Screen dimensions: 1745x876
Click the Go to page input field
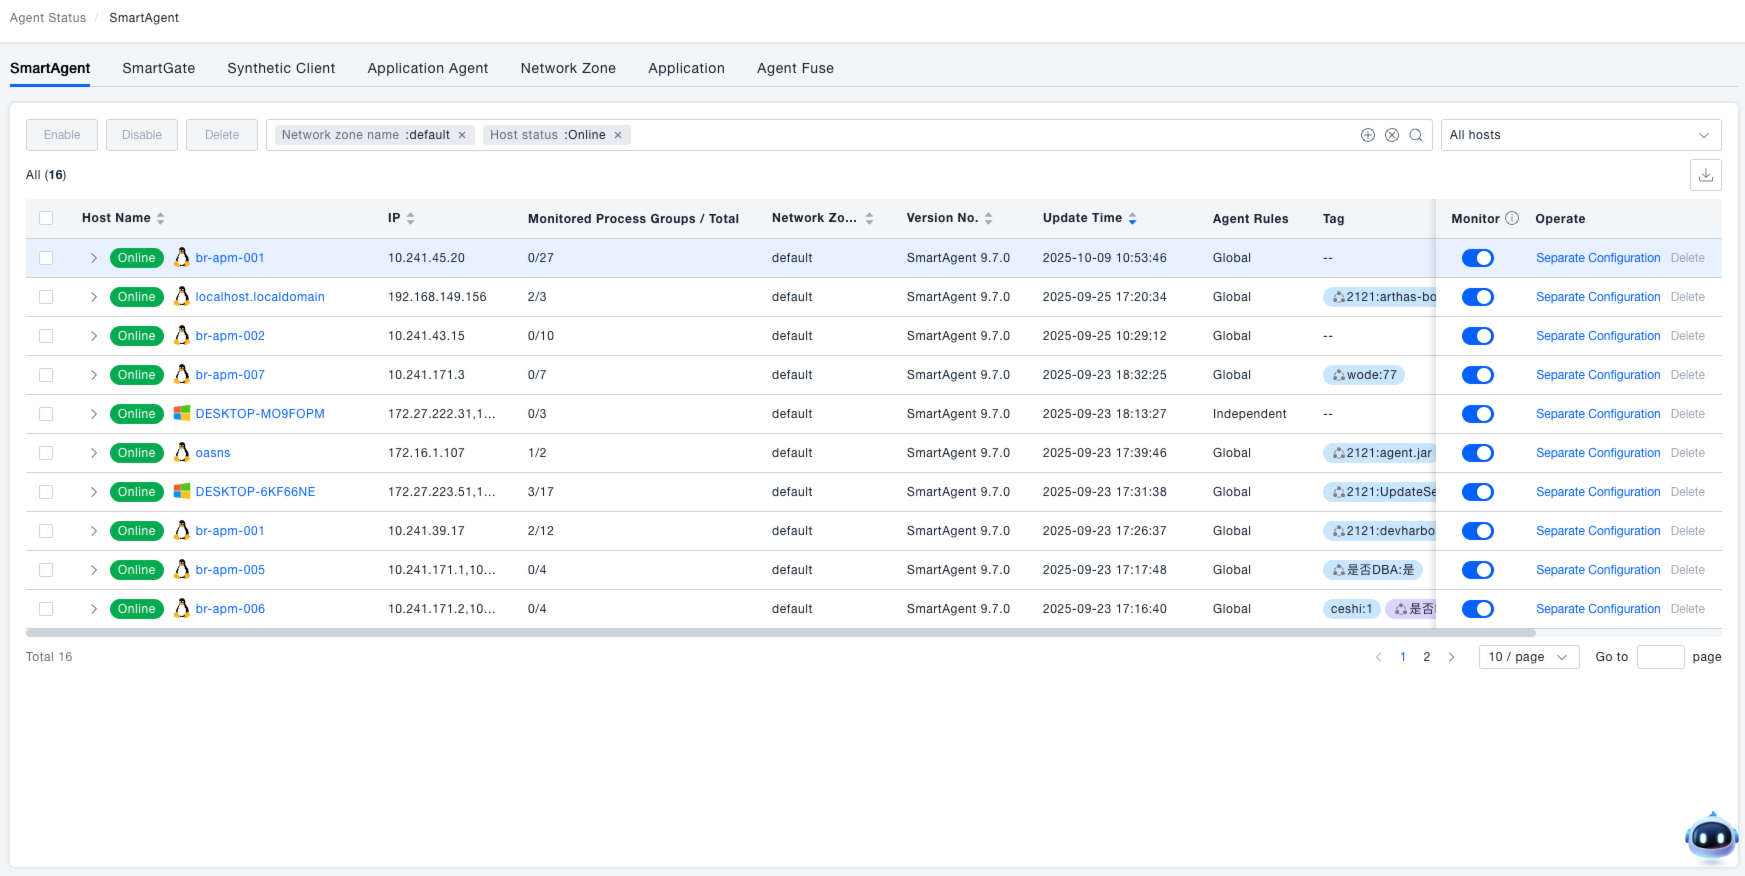[x=1659, y=657]
